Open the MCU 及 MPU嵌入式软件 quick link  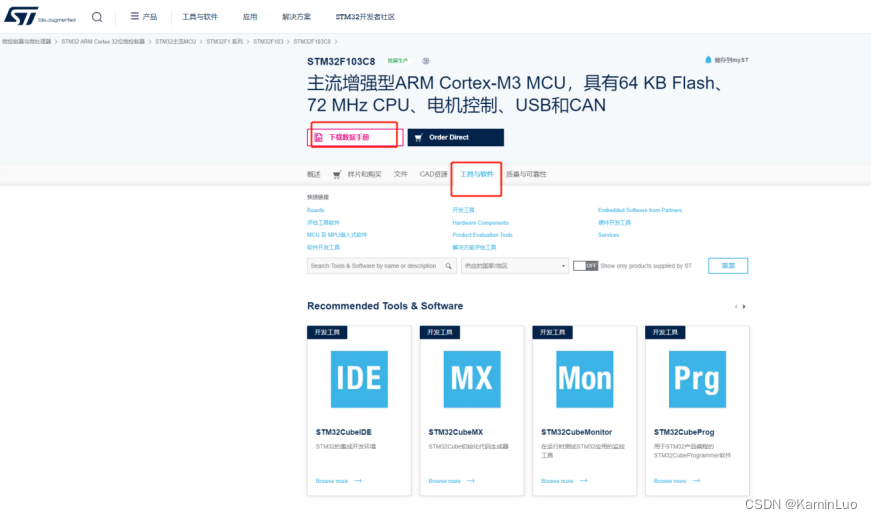337,235
